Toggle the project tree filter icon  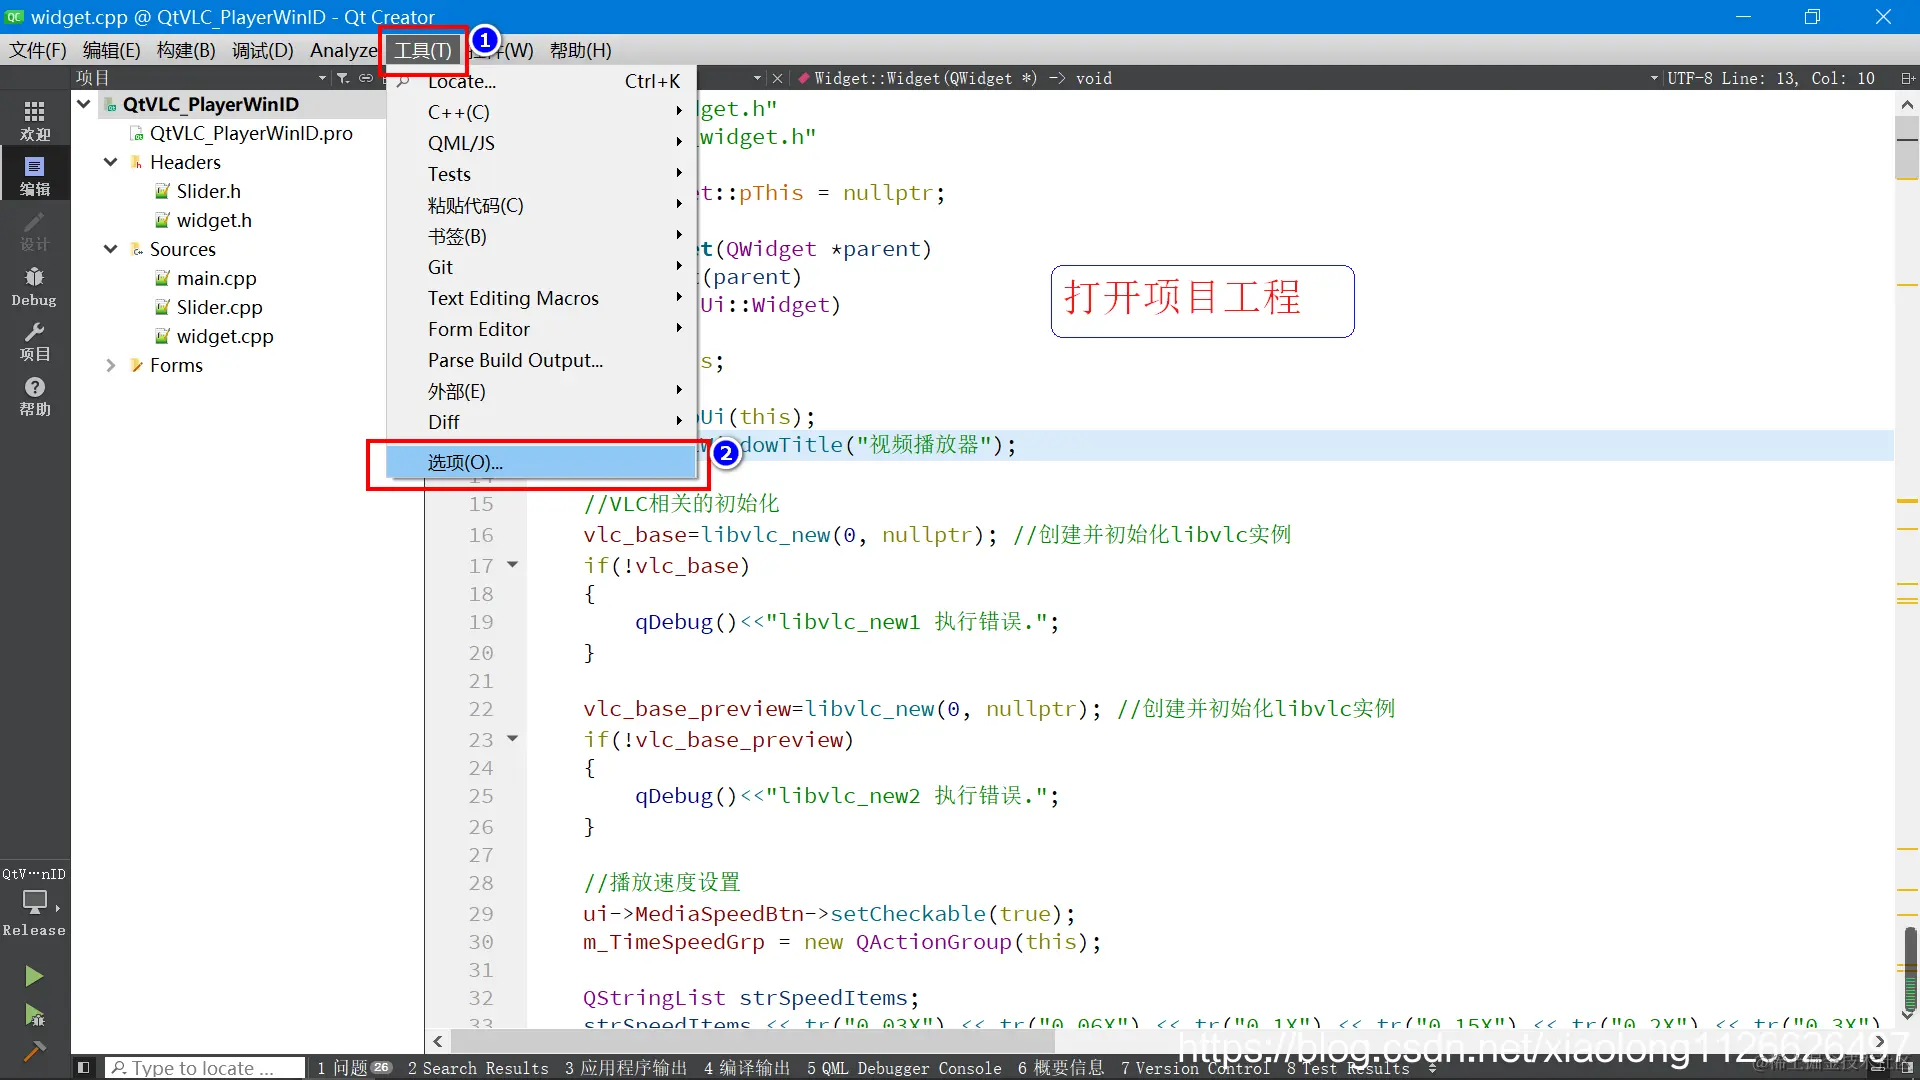coord(343,78)
